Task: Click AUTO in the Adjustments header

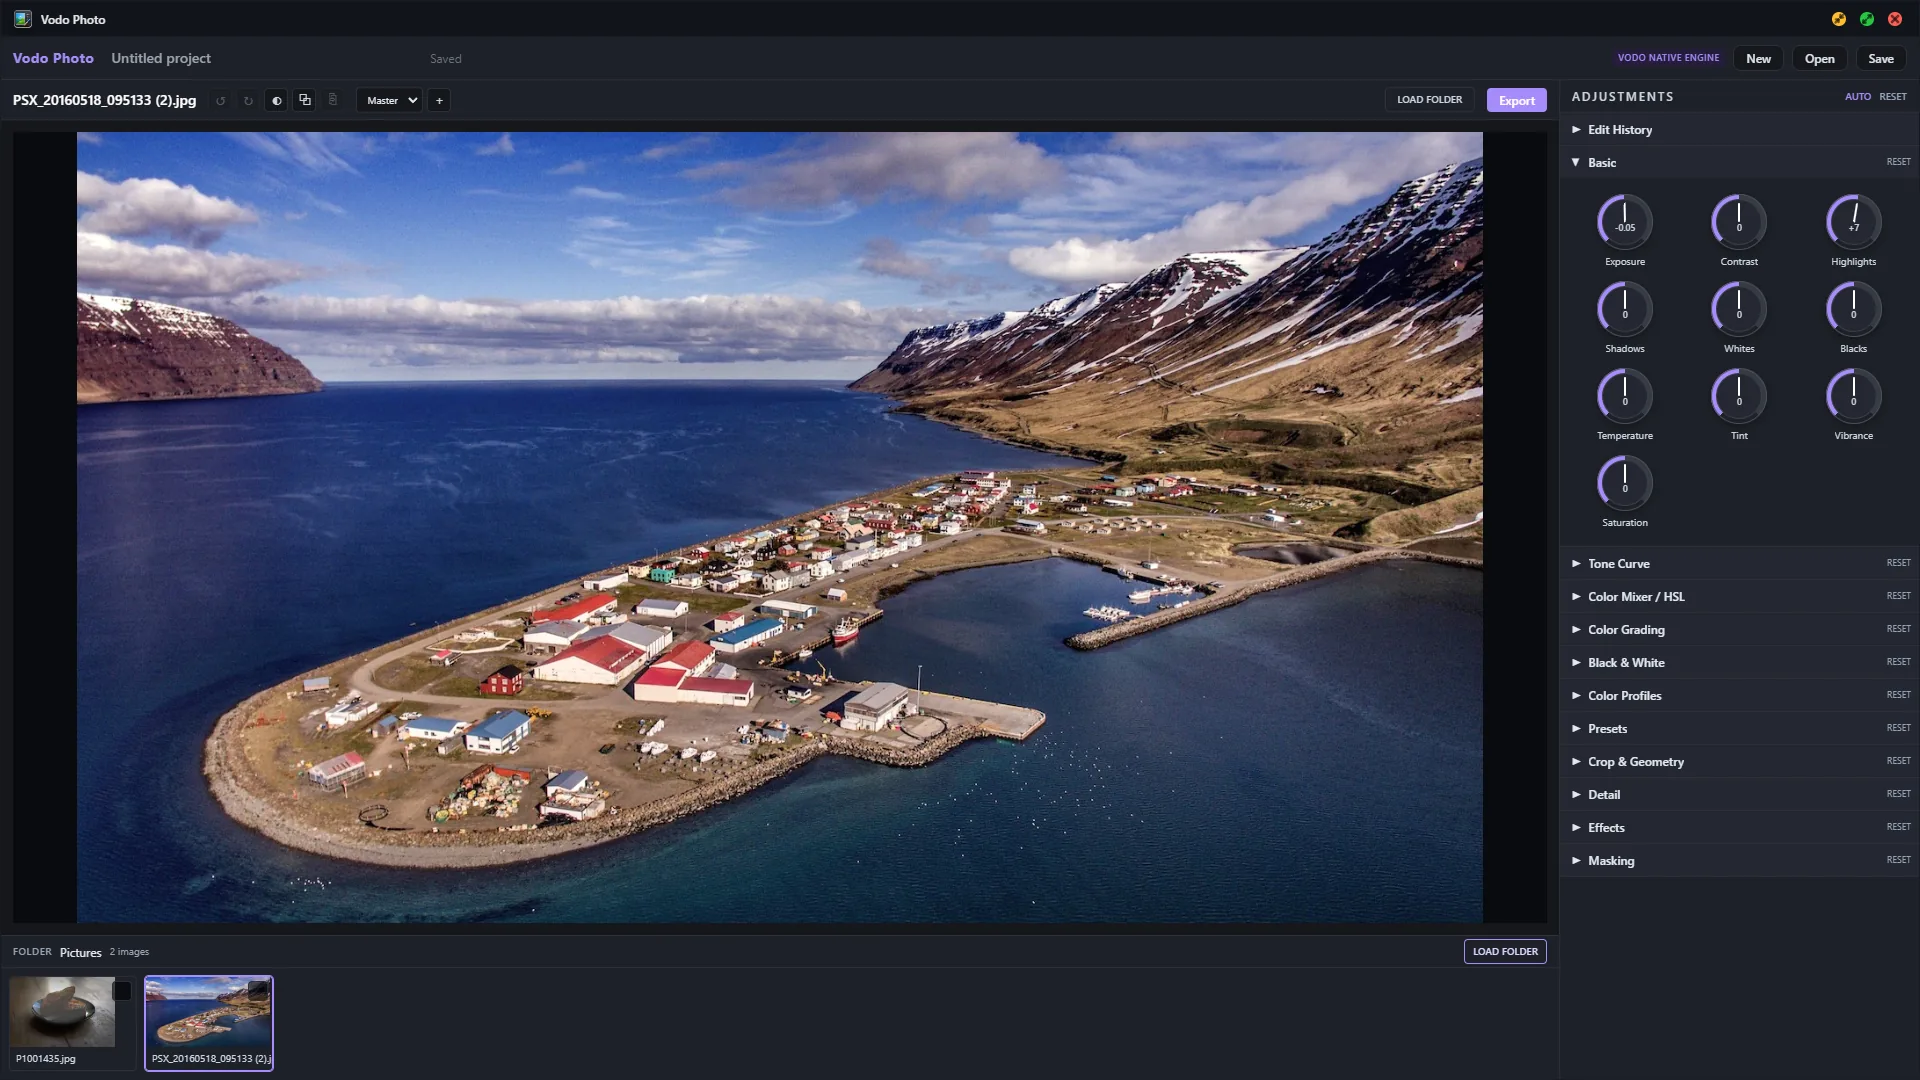Action: click(1857, 97)
